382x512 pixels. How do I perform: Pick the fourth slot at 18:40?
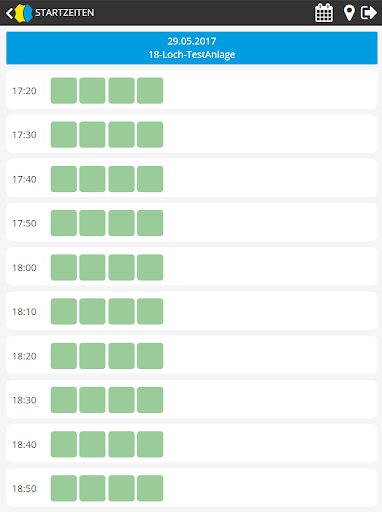pos(150,444)
